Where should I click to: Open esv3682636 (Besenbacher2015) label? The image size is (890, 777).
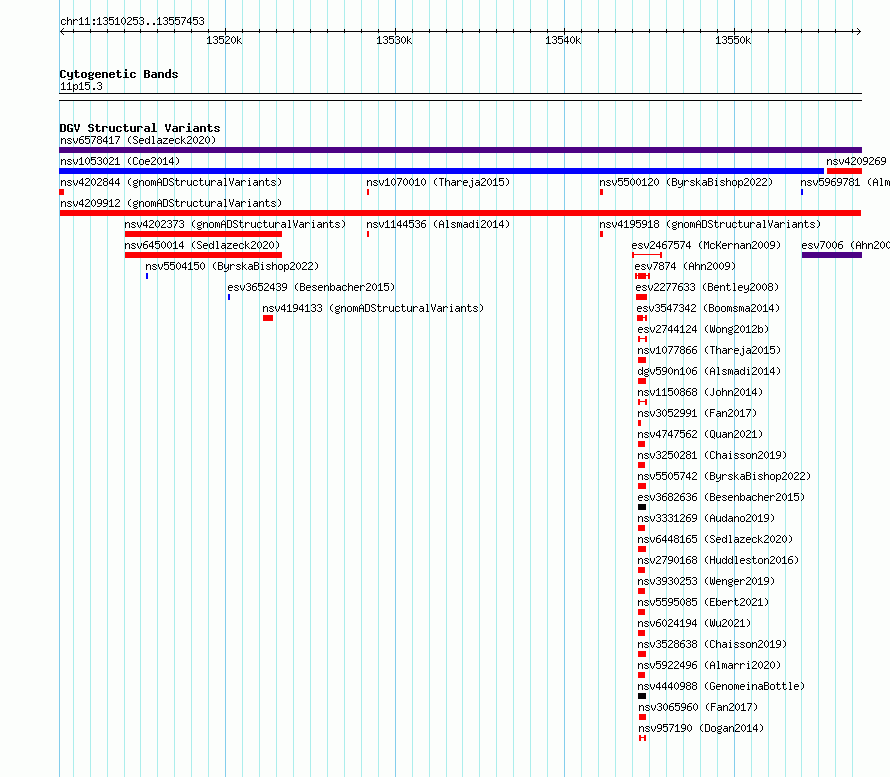tap(721, 497)
